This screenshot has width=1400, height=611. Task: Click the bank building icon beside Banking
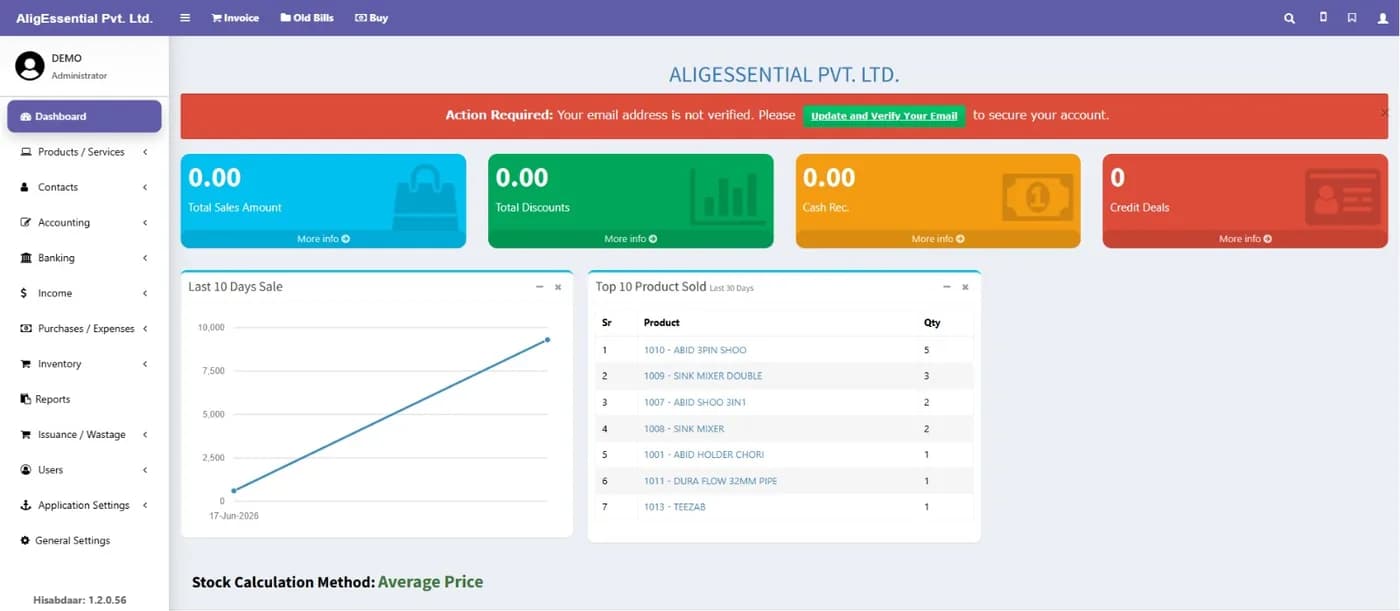[26, 258]
